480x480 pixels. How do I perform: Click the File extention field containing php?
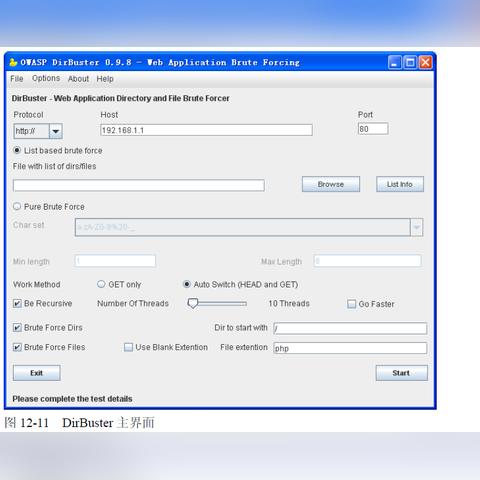coord(350,348)
